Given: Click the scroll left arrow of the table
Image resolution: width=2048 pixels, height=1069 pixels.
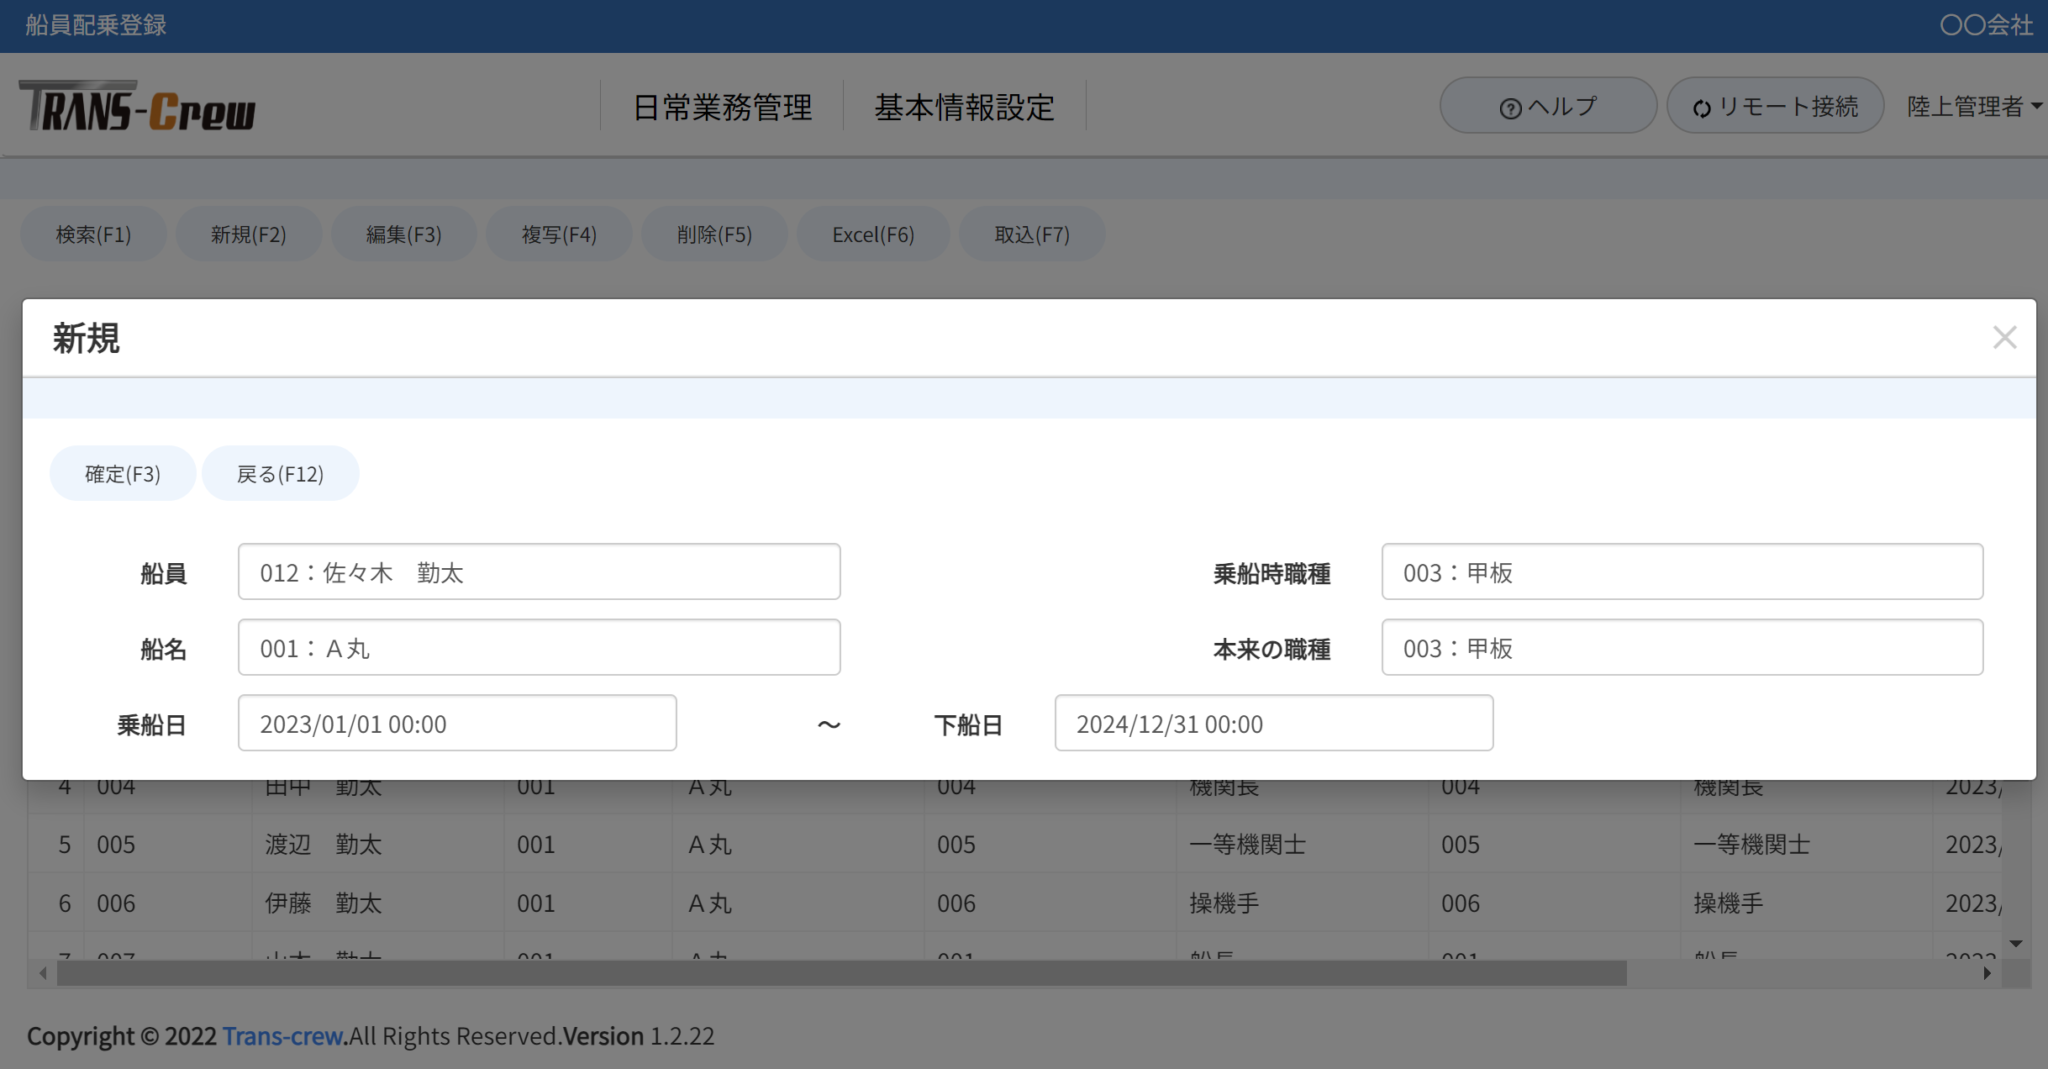Looking at the screenshot, I should 42,973.
